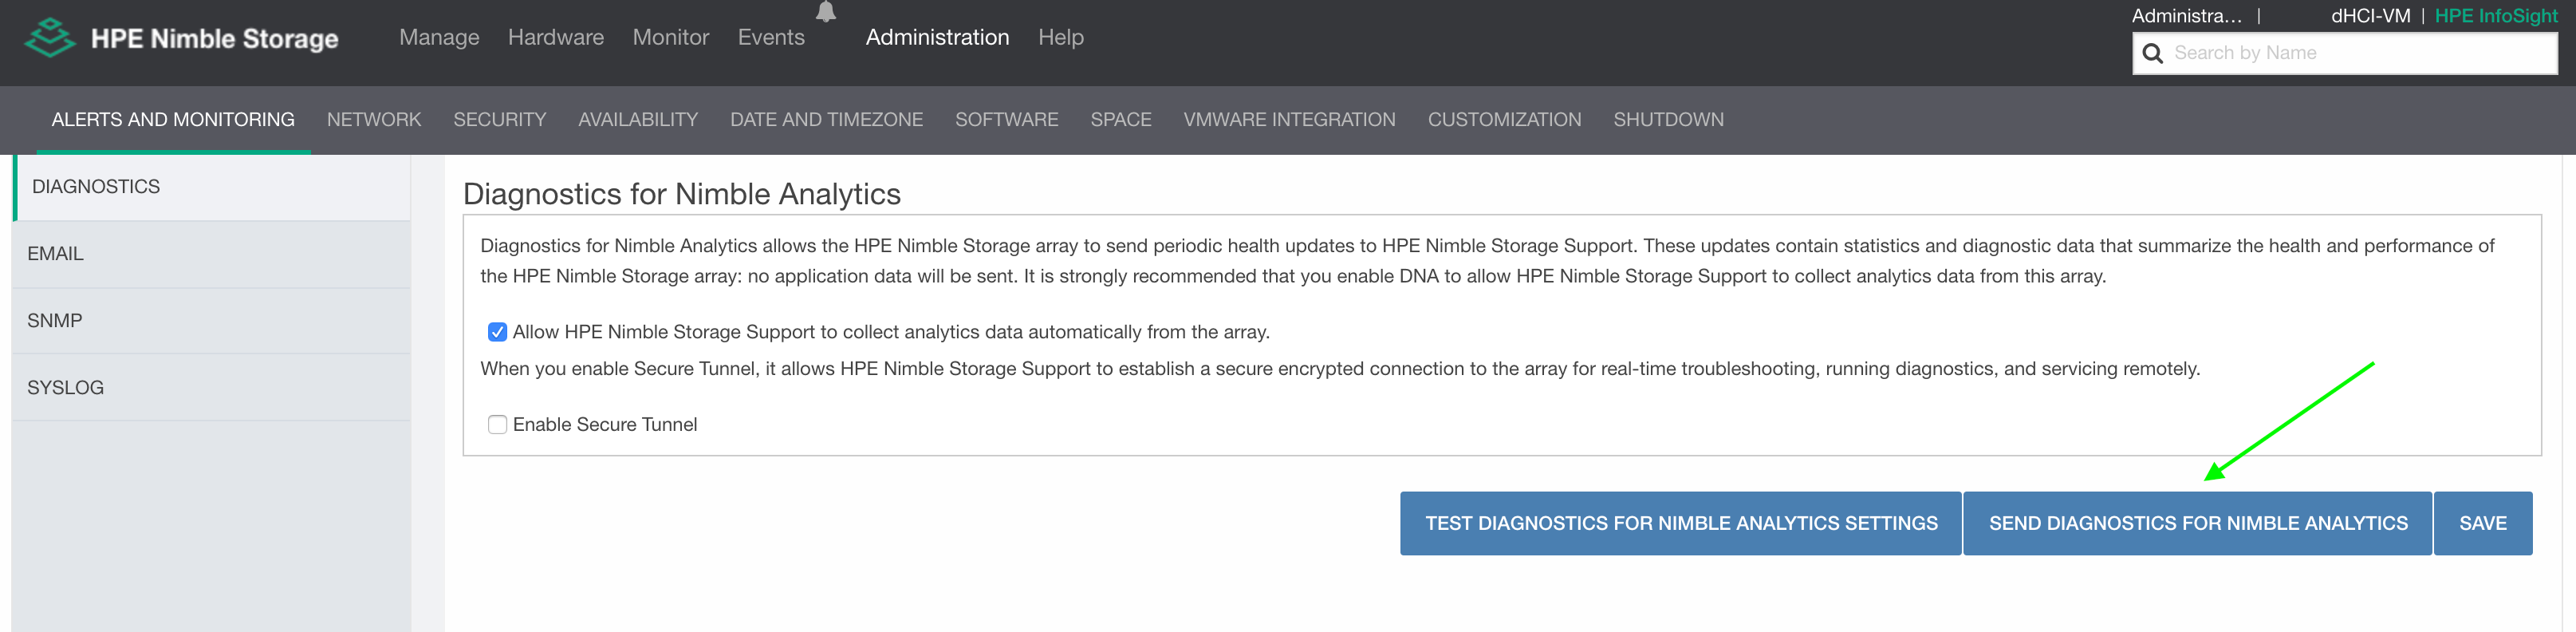Open the Hardware menu
This screenshot has height=632, width=2576.
tap(556, 37)
